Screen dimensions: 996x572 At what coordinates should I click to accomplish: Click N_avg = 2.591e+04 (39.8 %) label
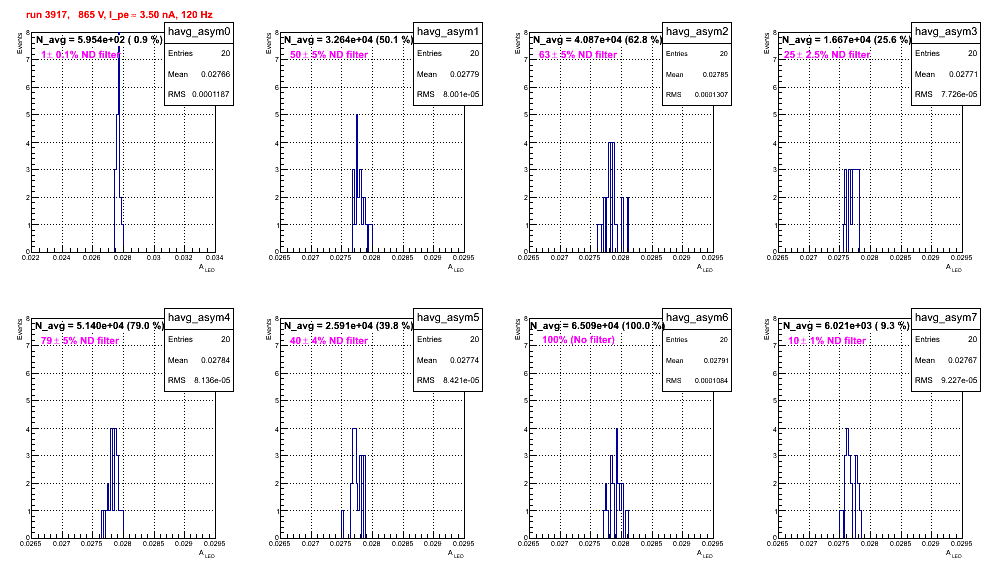[x=348, y=326]
